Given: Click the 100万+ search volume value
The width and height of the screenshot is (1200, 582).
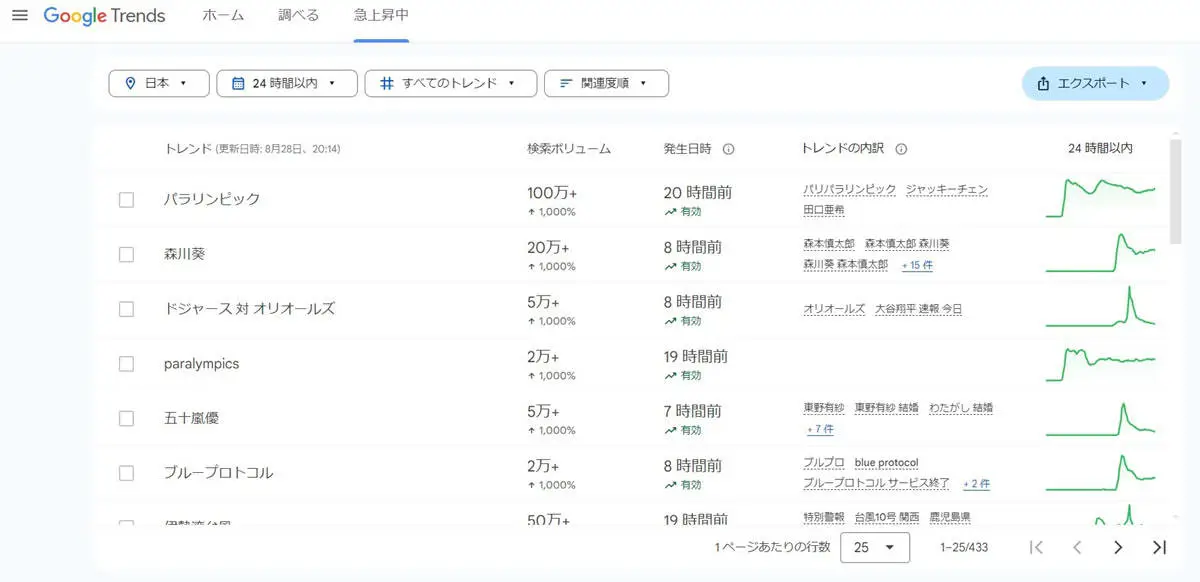Looking at the screenshot, I should (552, 193).
